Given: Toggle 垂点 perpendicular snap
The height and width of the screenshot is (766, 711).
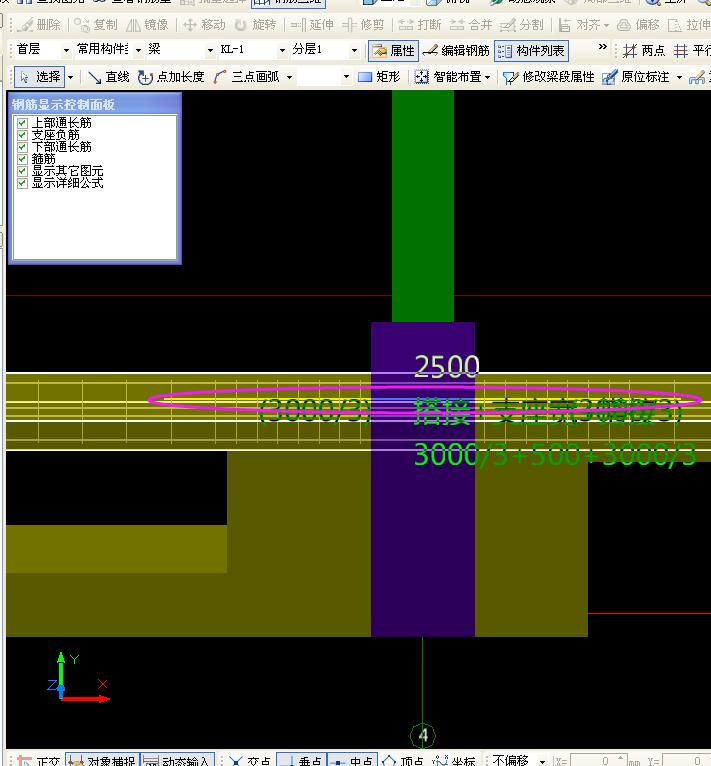Looking at the screenshot, I should [302, 761].
